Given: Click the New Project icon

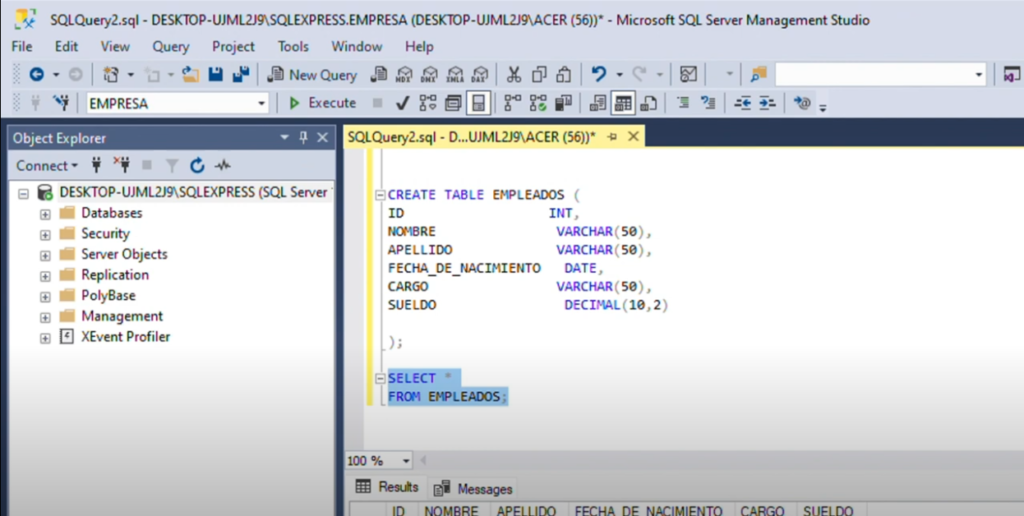Looking at the screenshot, I should tap(110, 75).
